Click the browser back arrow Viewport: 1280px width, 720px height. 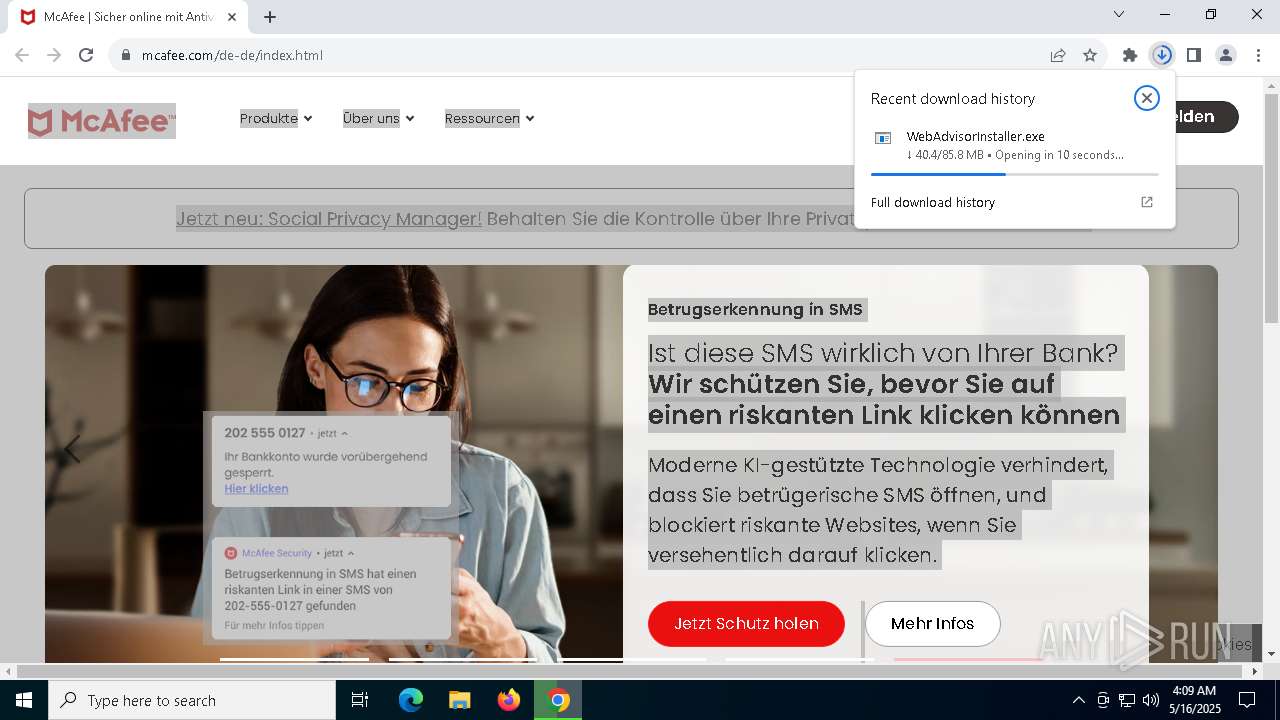tap(22, 55)
